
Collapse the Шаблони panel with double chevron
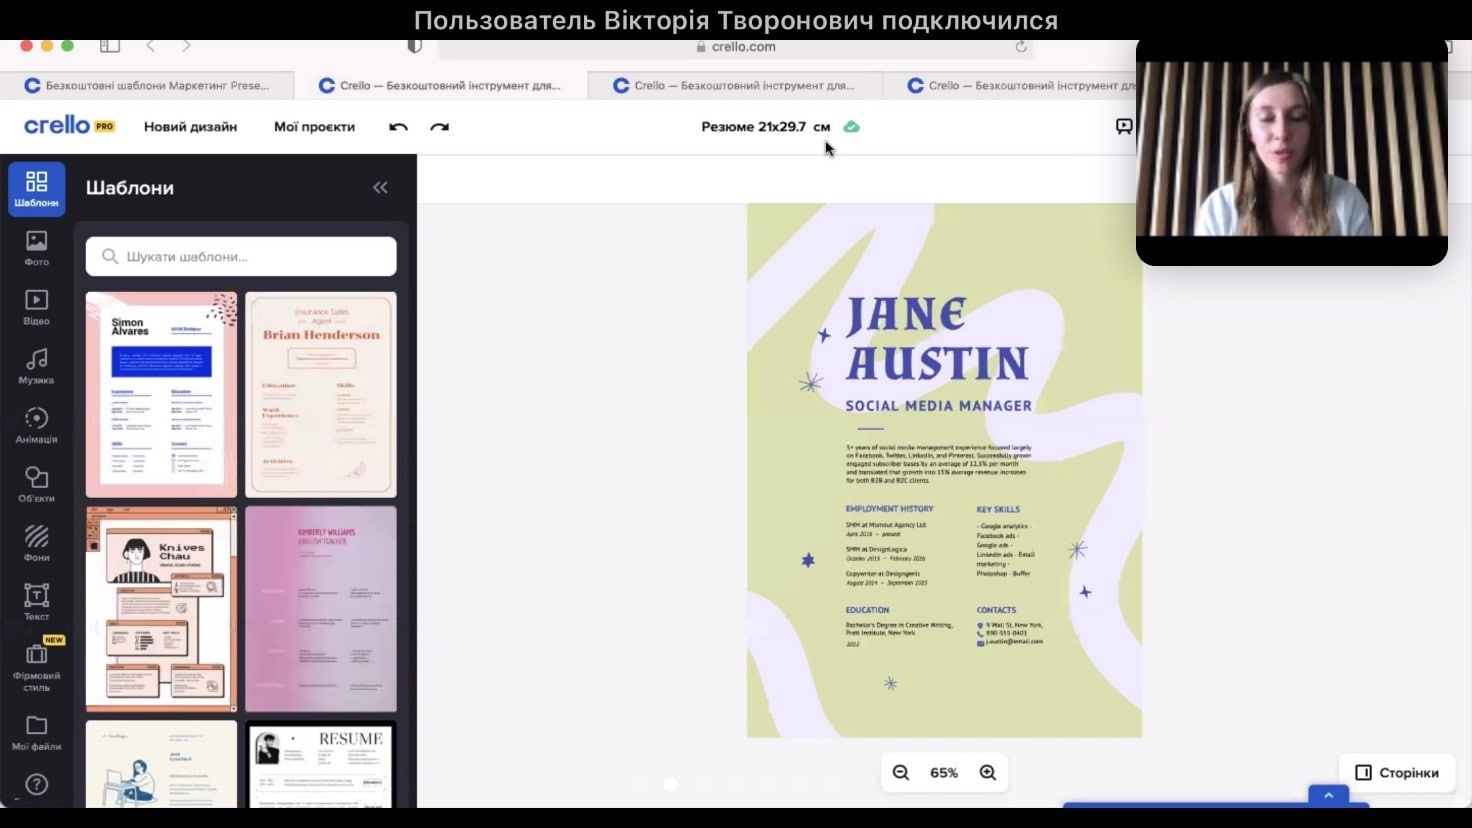click(380, 188)
